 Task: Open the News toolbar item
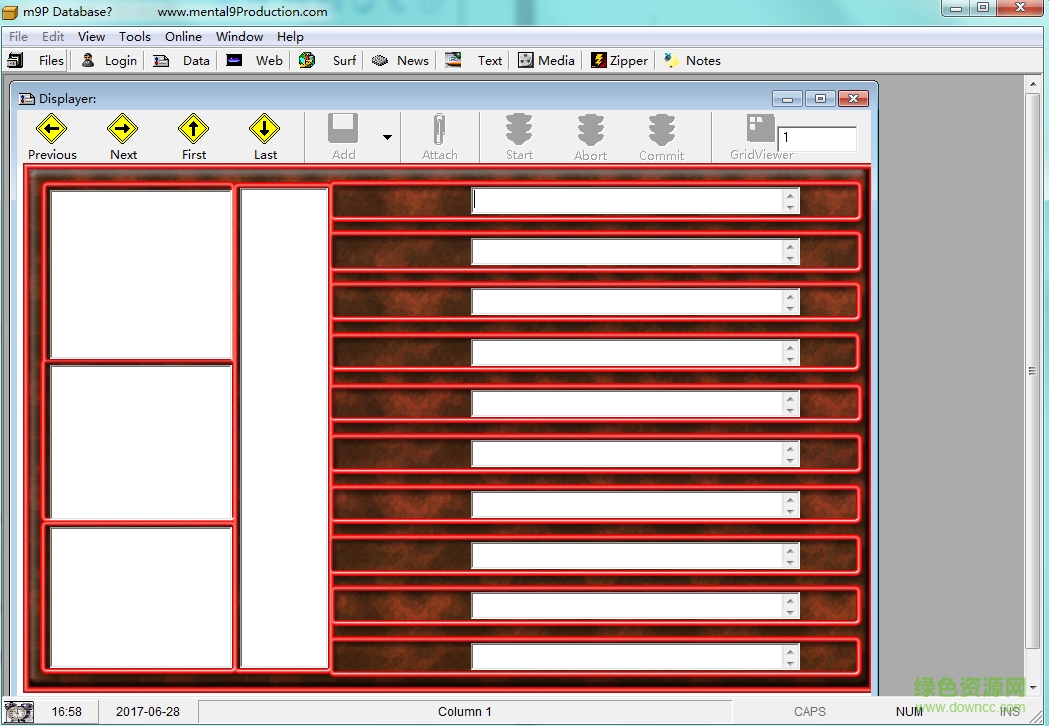click(x=400, y=60)
